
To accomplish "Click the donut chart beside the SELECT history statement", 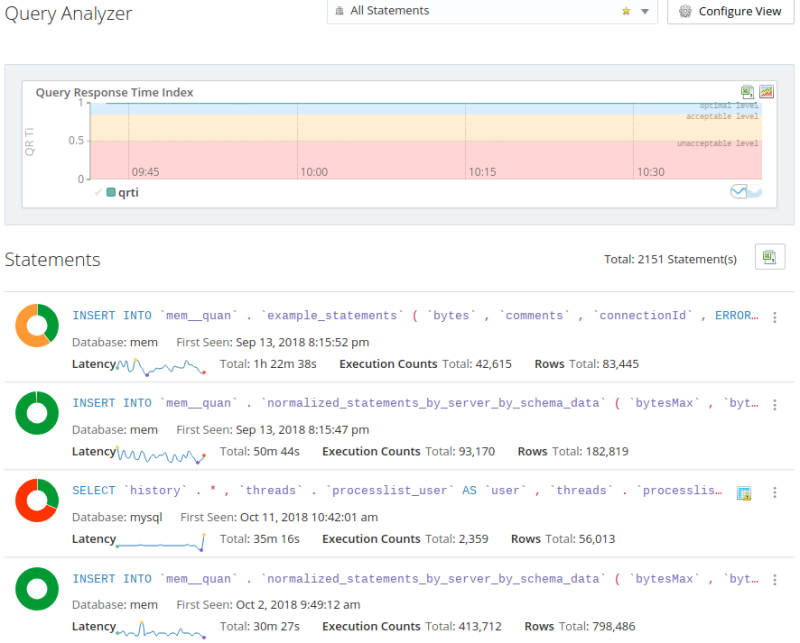I will point(36,501).
